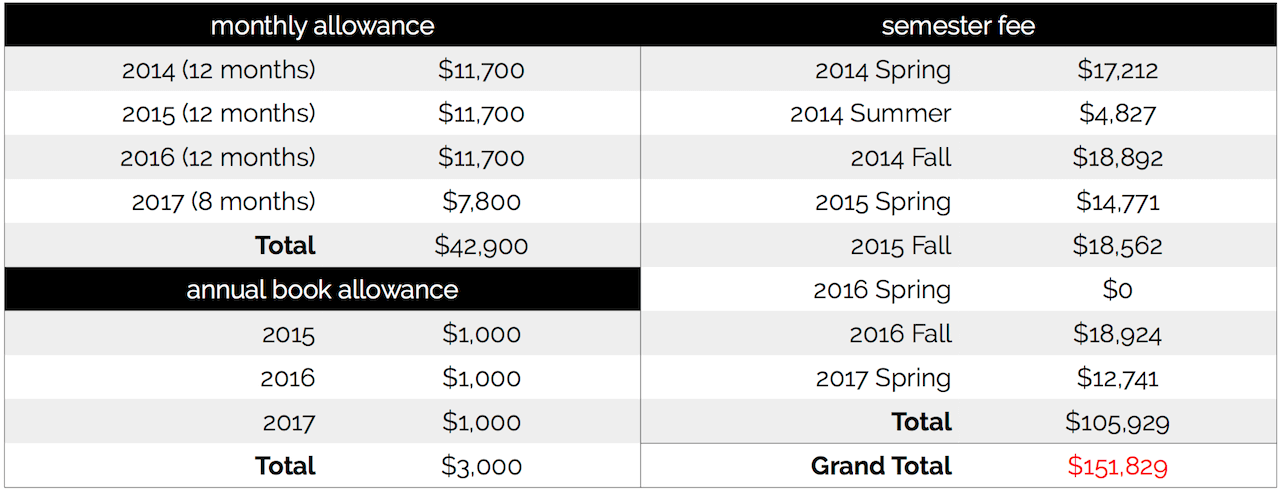Image resolution: width=1280 pixels, height=490 pixels.
Task: Select the $3,000 book allowance total
Action: [481, 466]
